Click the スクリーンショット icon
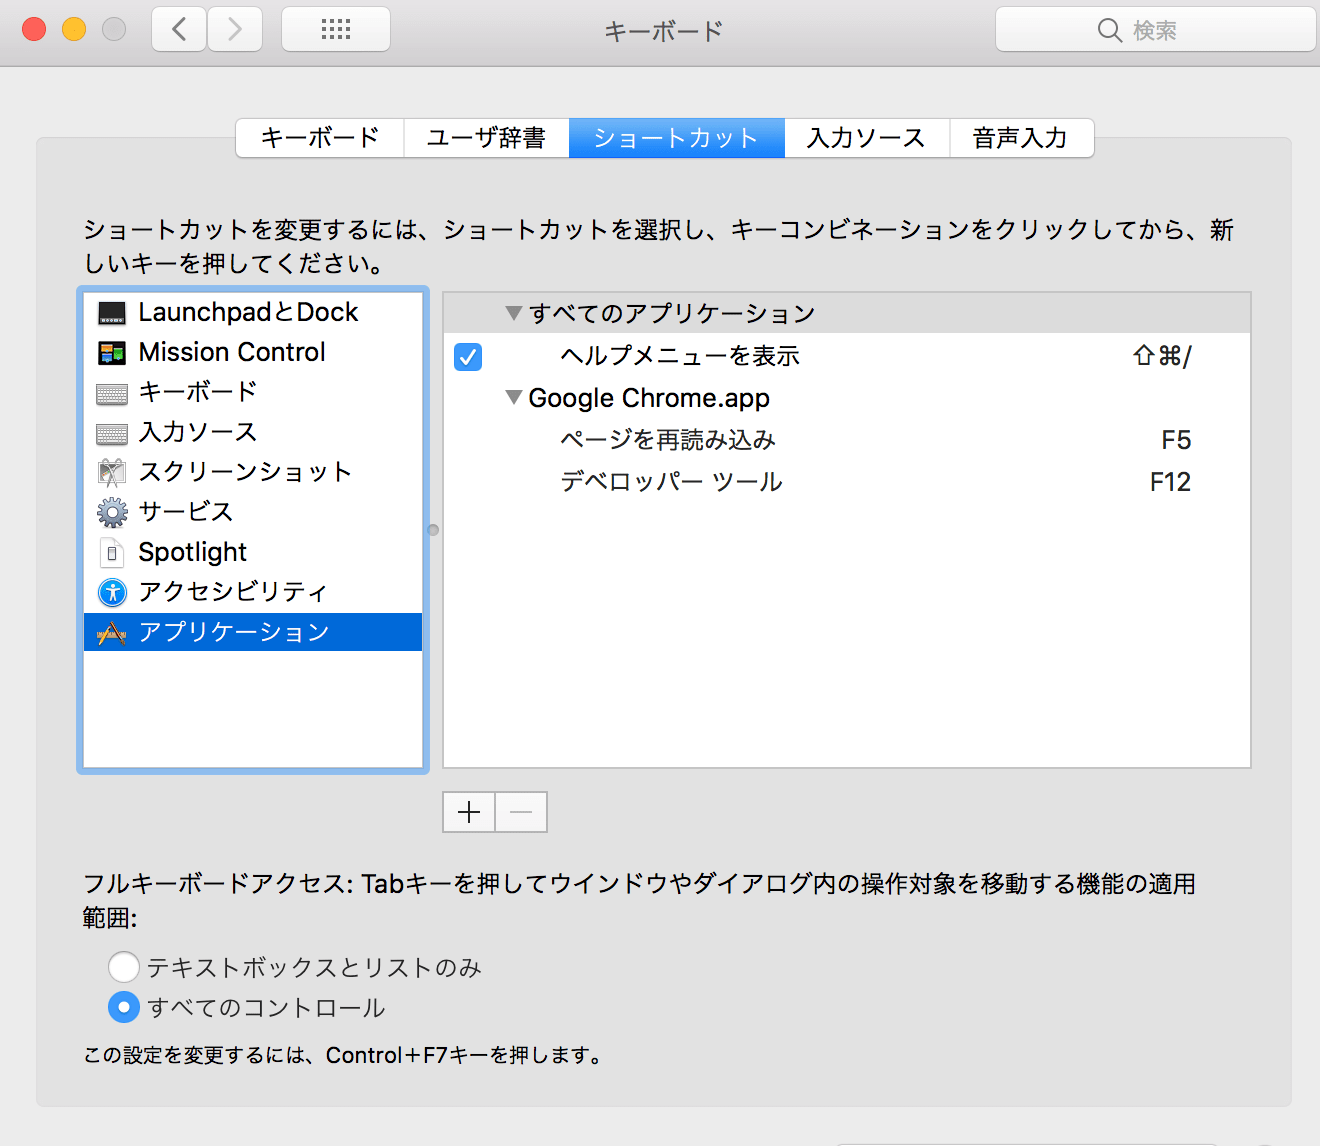The image size is (1320, 1146). (x=112, y=473)
